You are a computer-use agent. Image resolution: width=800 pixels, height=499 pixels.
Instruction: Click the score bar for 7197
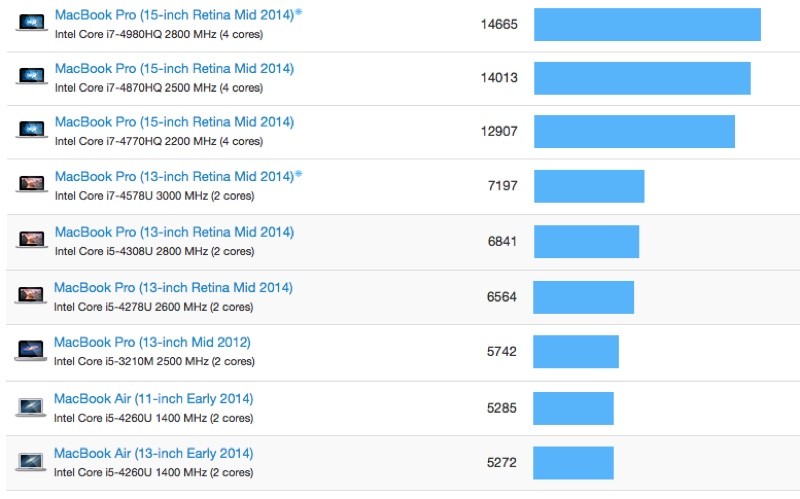[589, 186]
